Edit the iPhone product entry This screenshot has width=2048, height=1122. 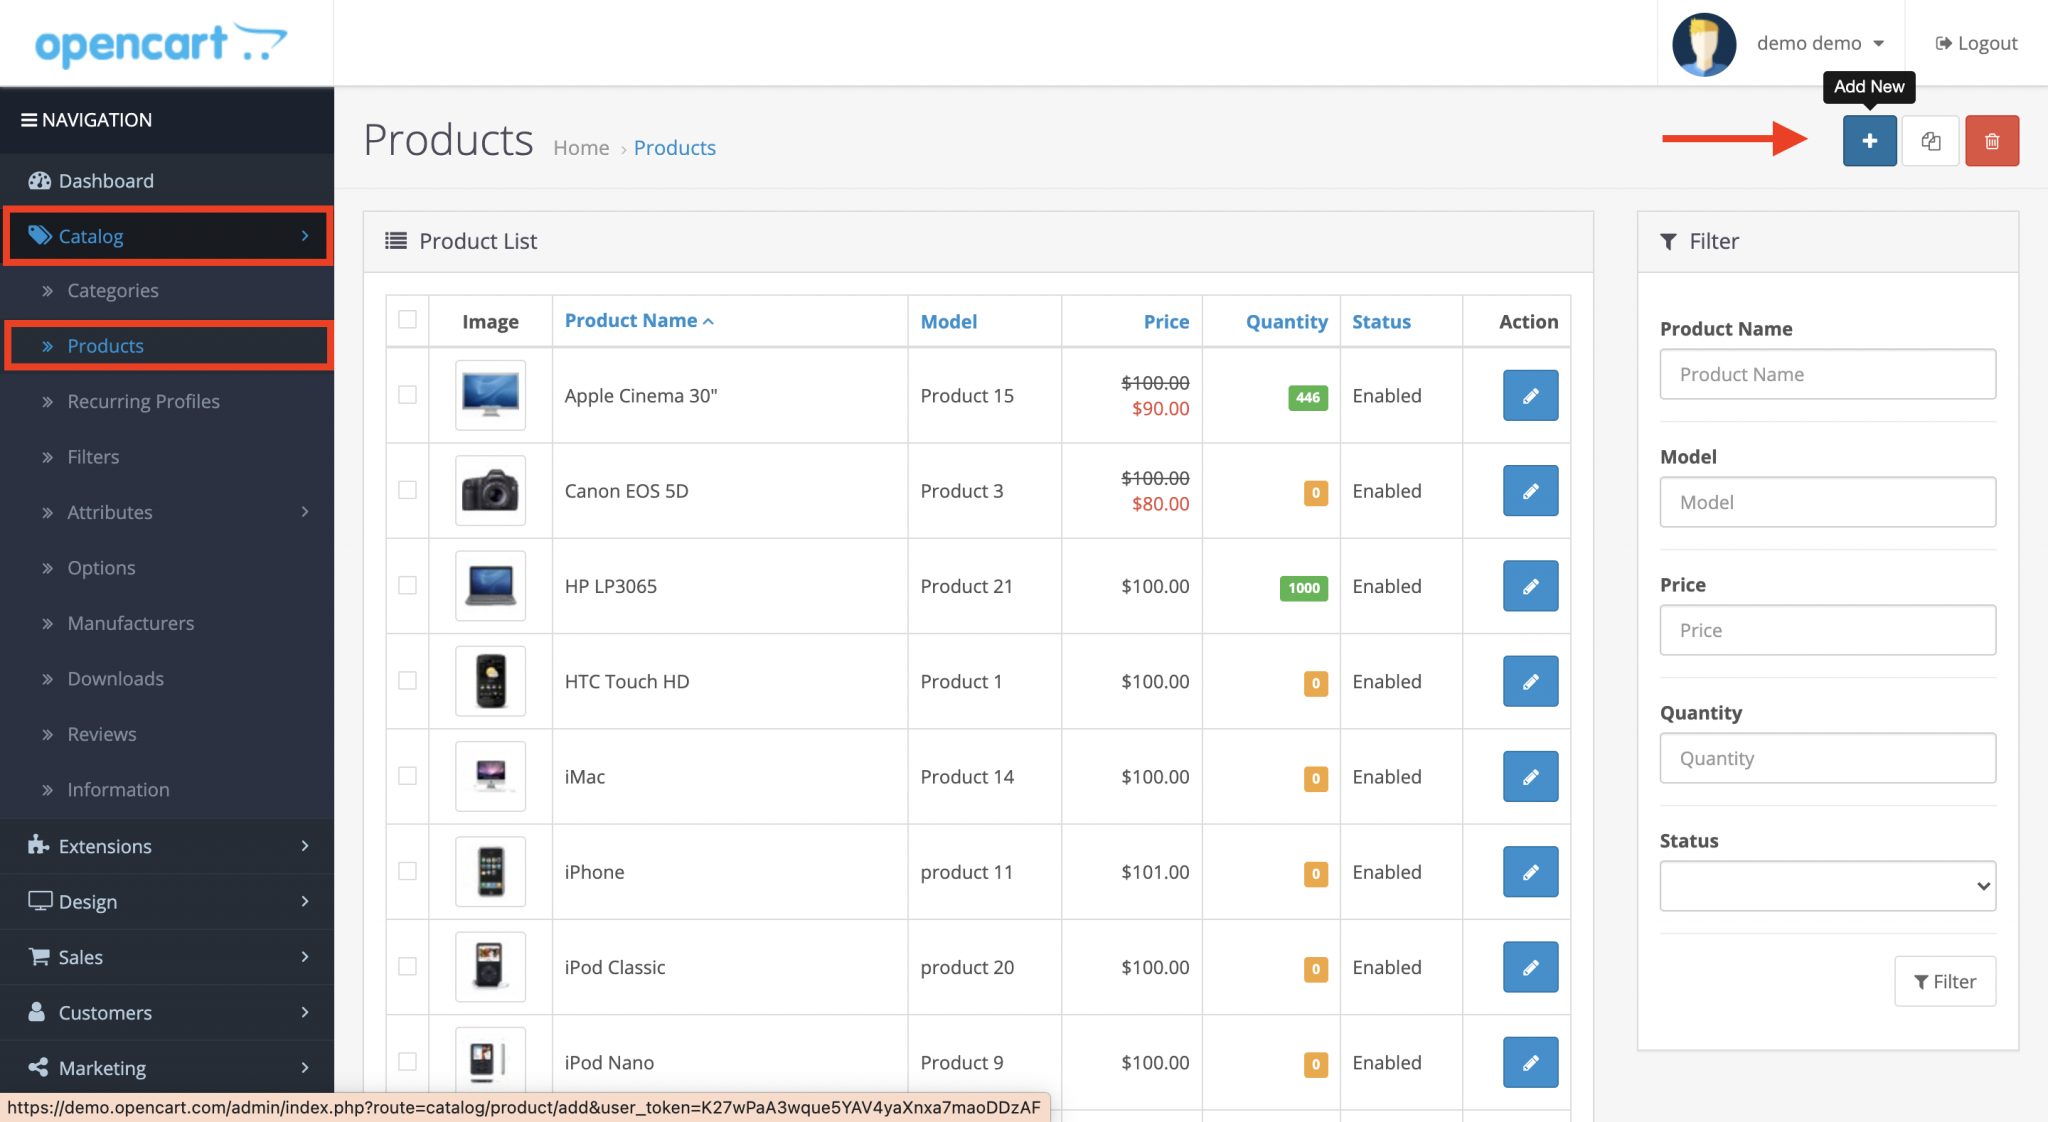pyautogui.click(x=1530, y=871)
